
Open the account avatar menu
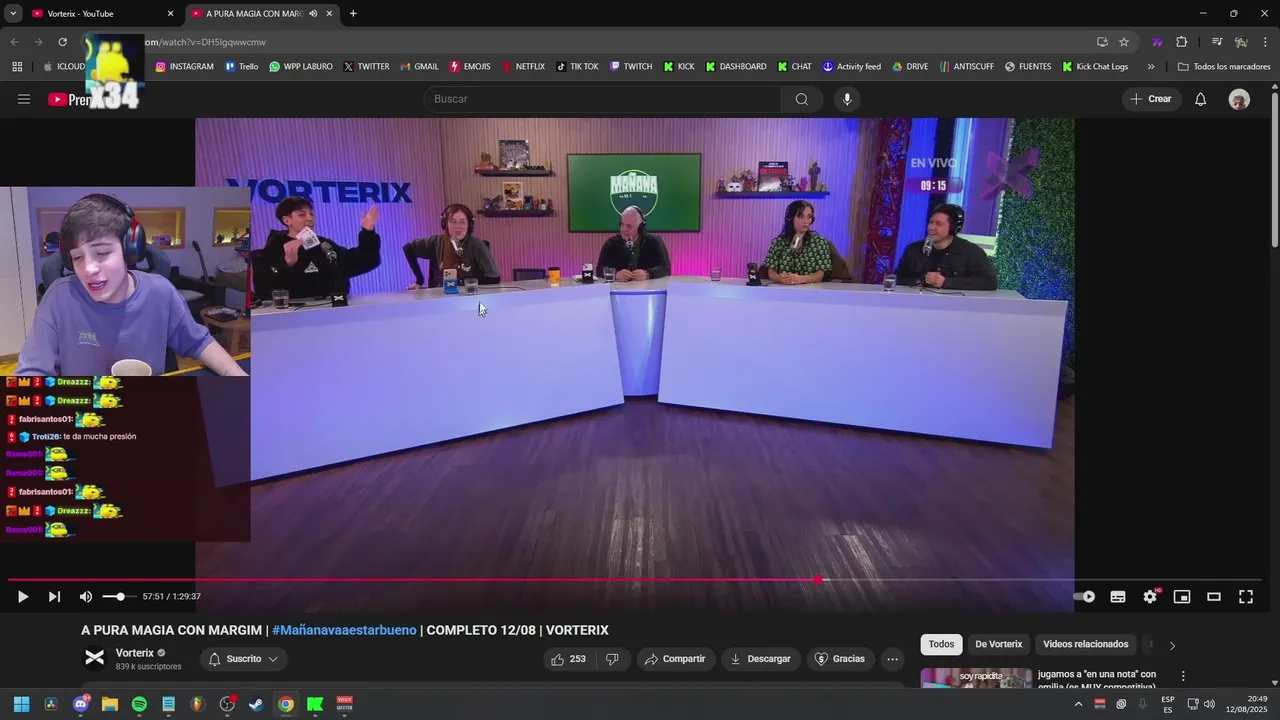(1239, 99)
